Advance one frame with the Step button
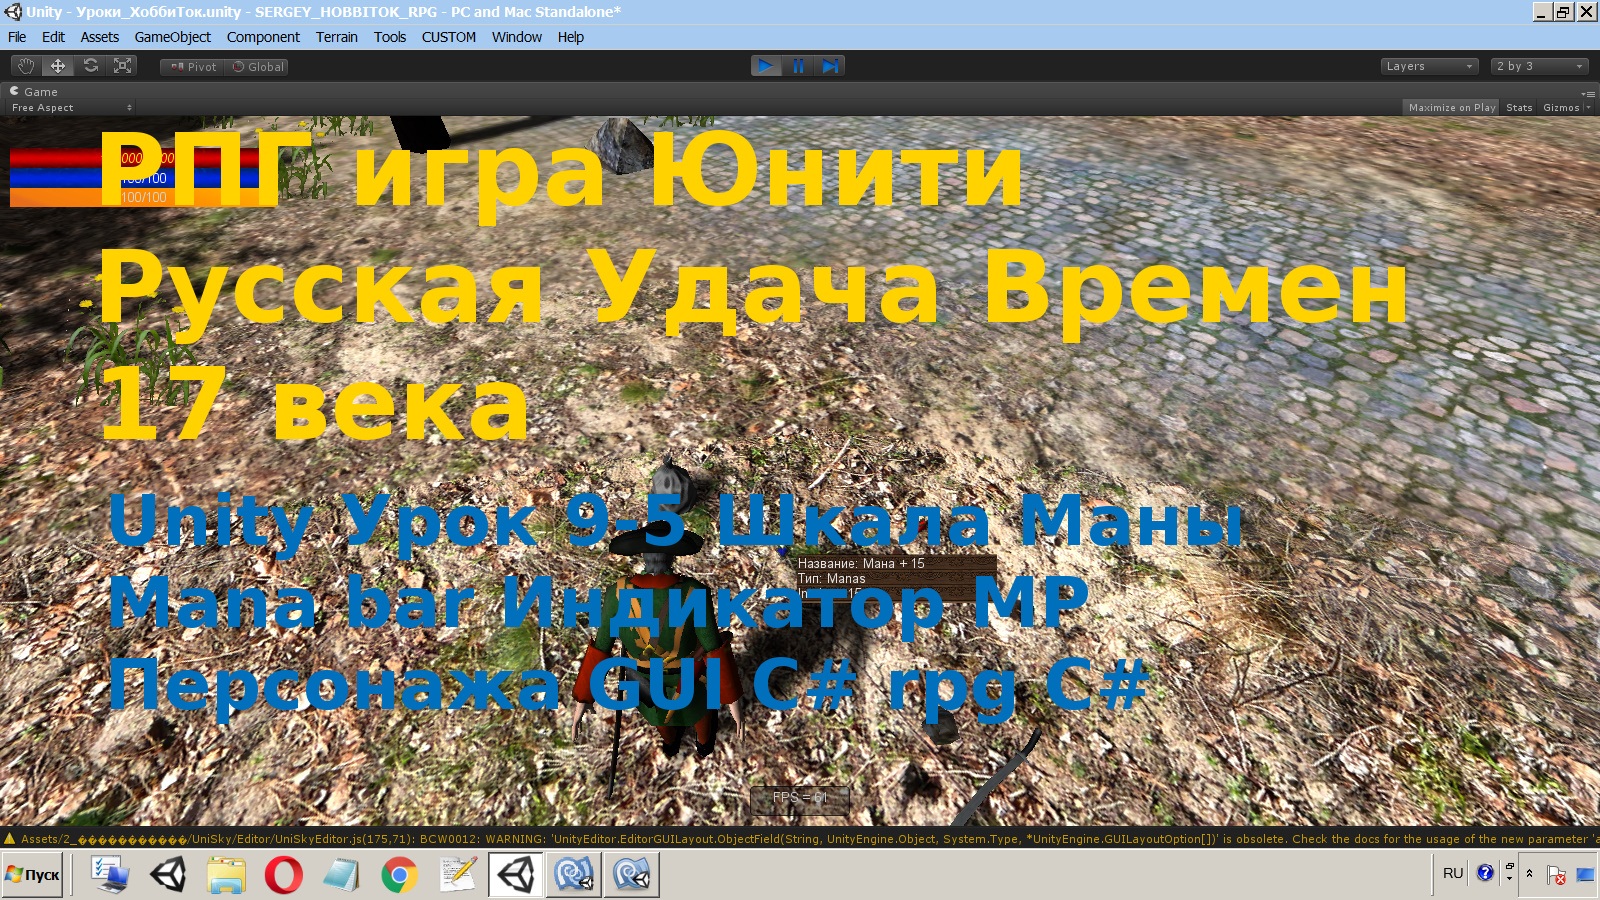1600x900 pixels. (x=830, y=66)
